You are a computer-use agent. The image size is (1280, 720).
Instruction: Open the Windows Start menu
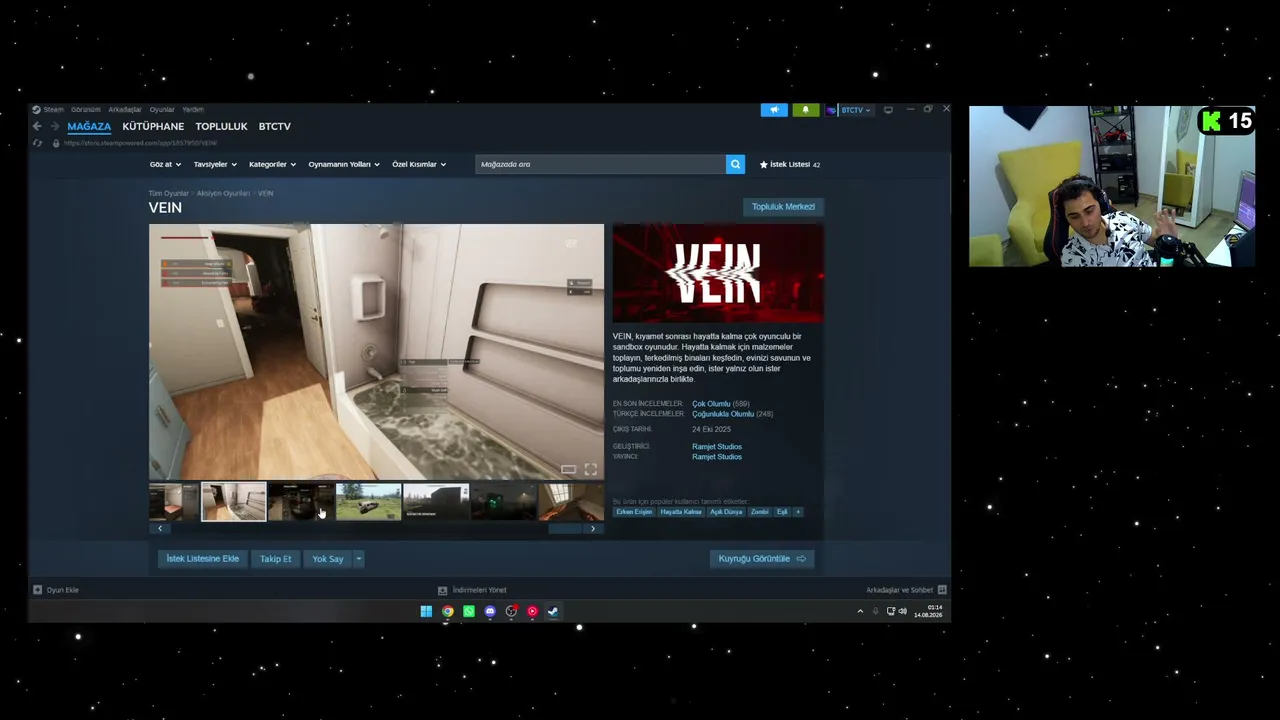click(426, 611)
